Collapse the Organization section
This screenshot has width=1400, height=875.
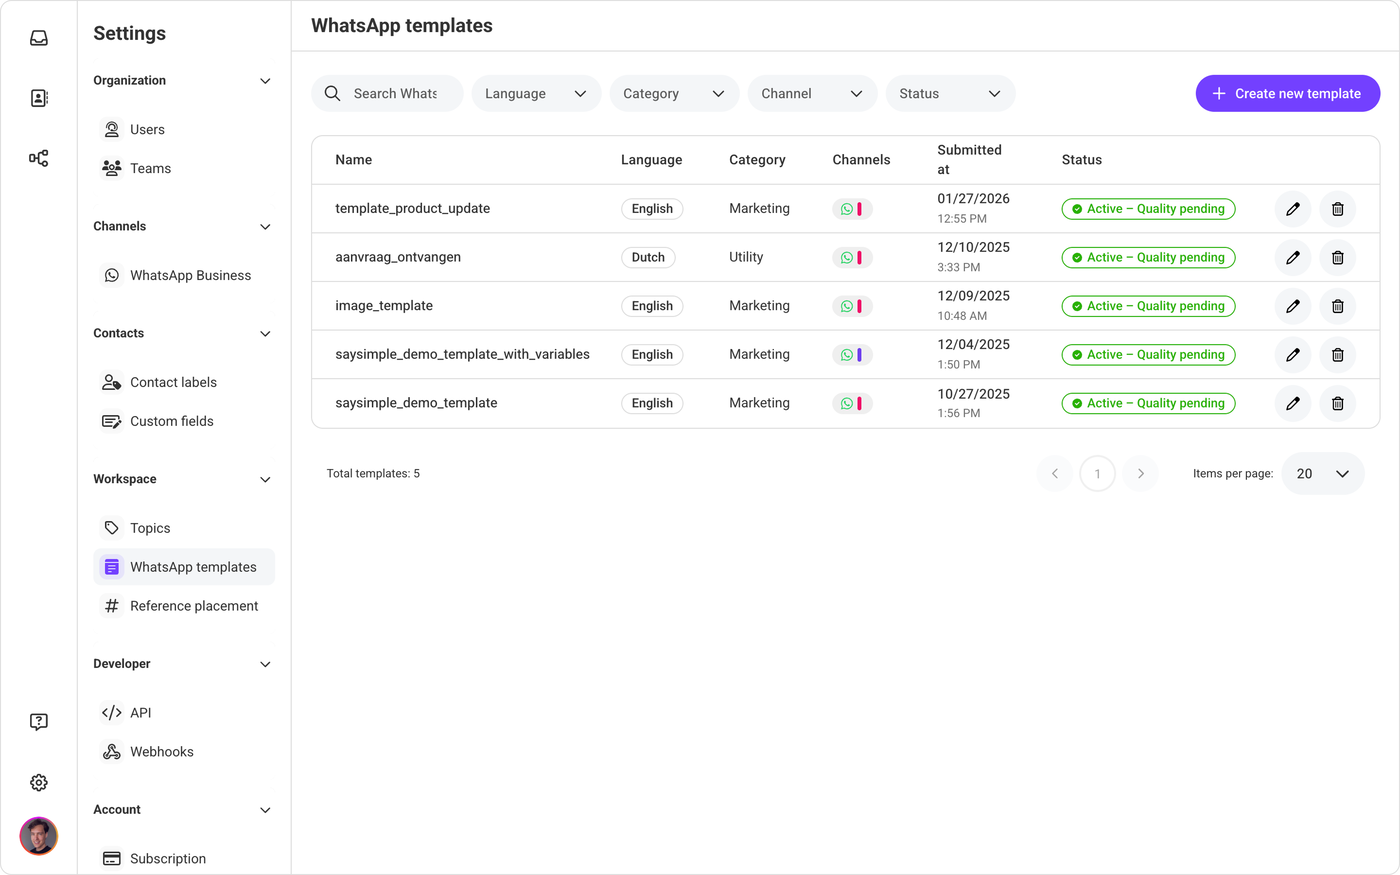(265, 81)
